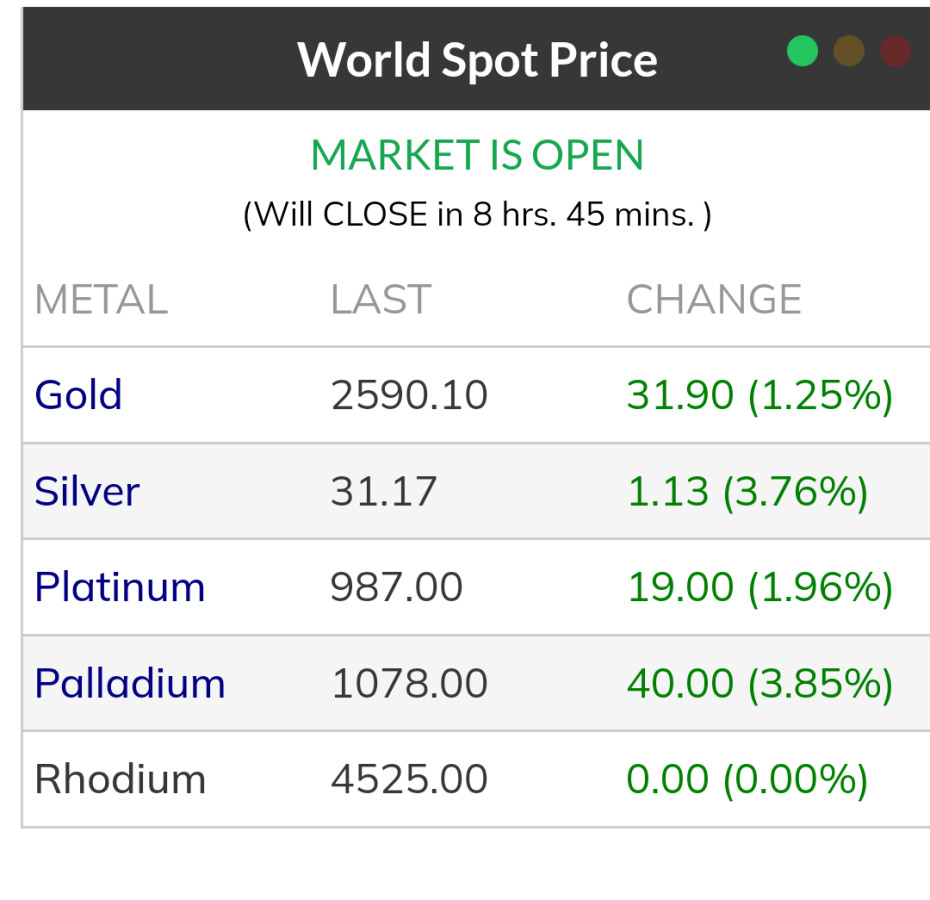Click Gold last price 2590.10
The width and height of the screenshot is (930, 900).
409,395
